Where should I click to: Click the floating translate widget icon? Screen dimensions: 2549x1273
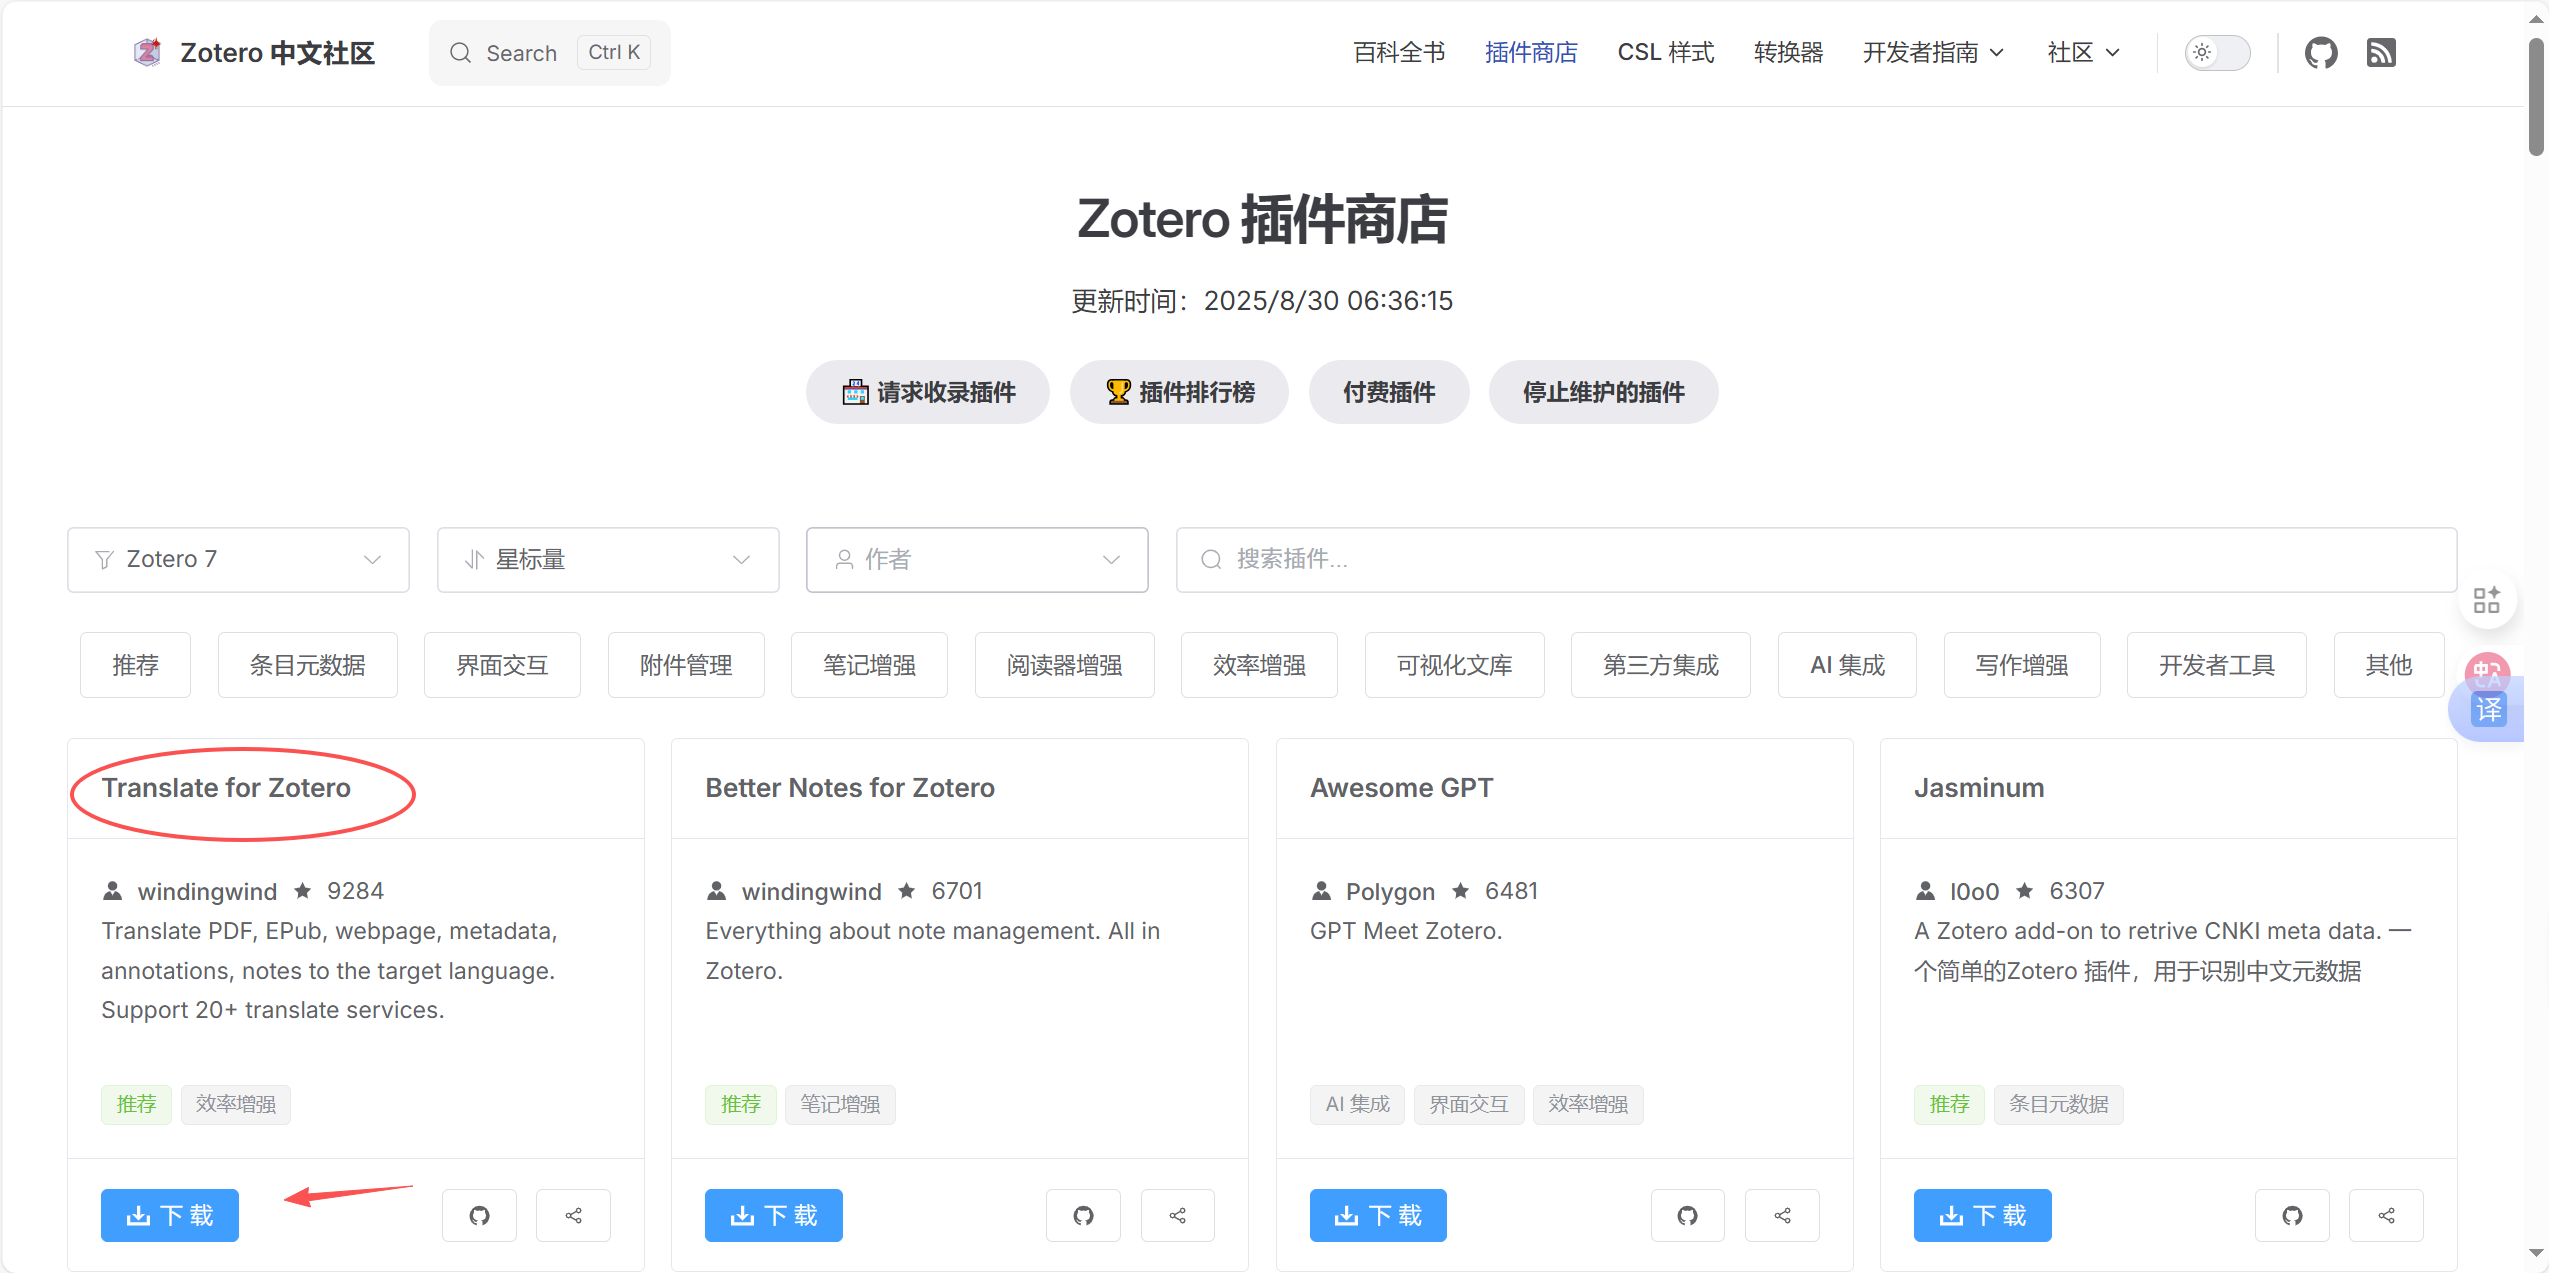pos(2487,709)
